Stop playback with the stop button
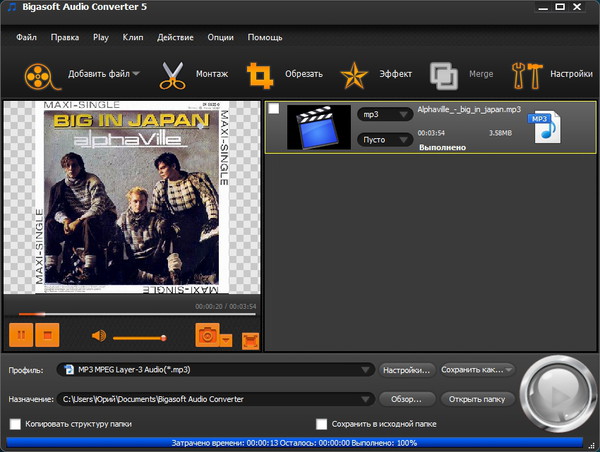 [x=47, y=335]
